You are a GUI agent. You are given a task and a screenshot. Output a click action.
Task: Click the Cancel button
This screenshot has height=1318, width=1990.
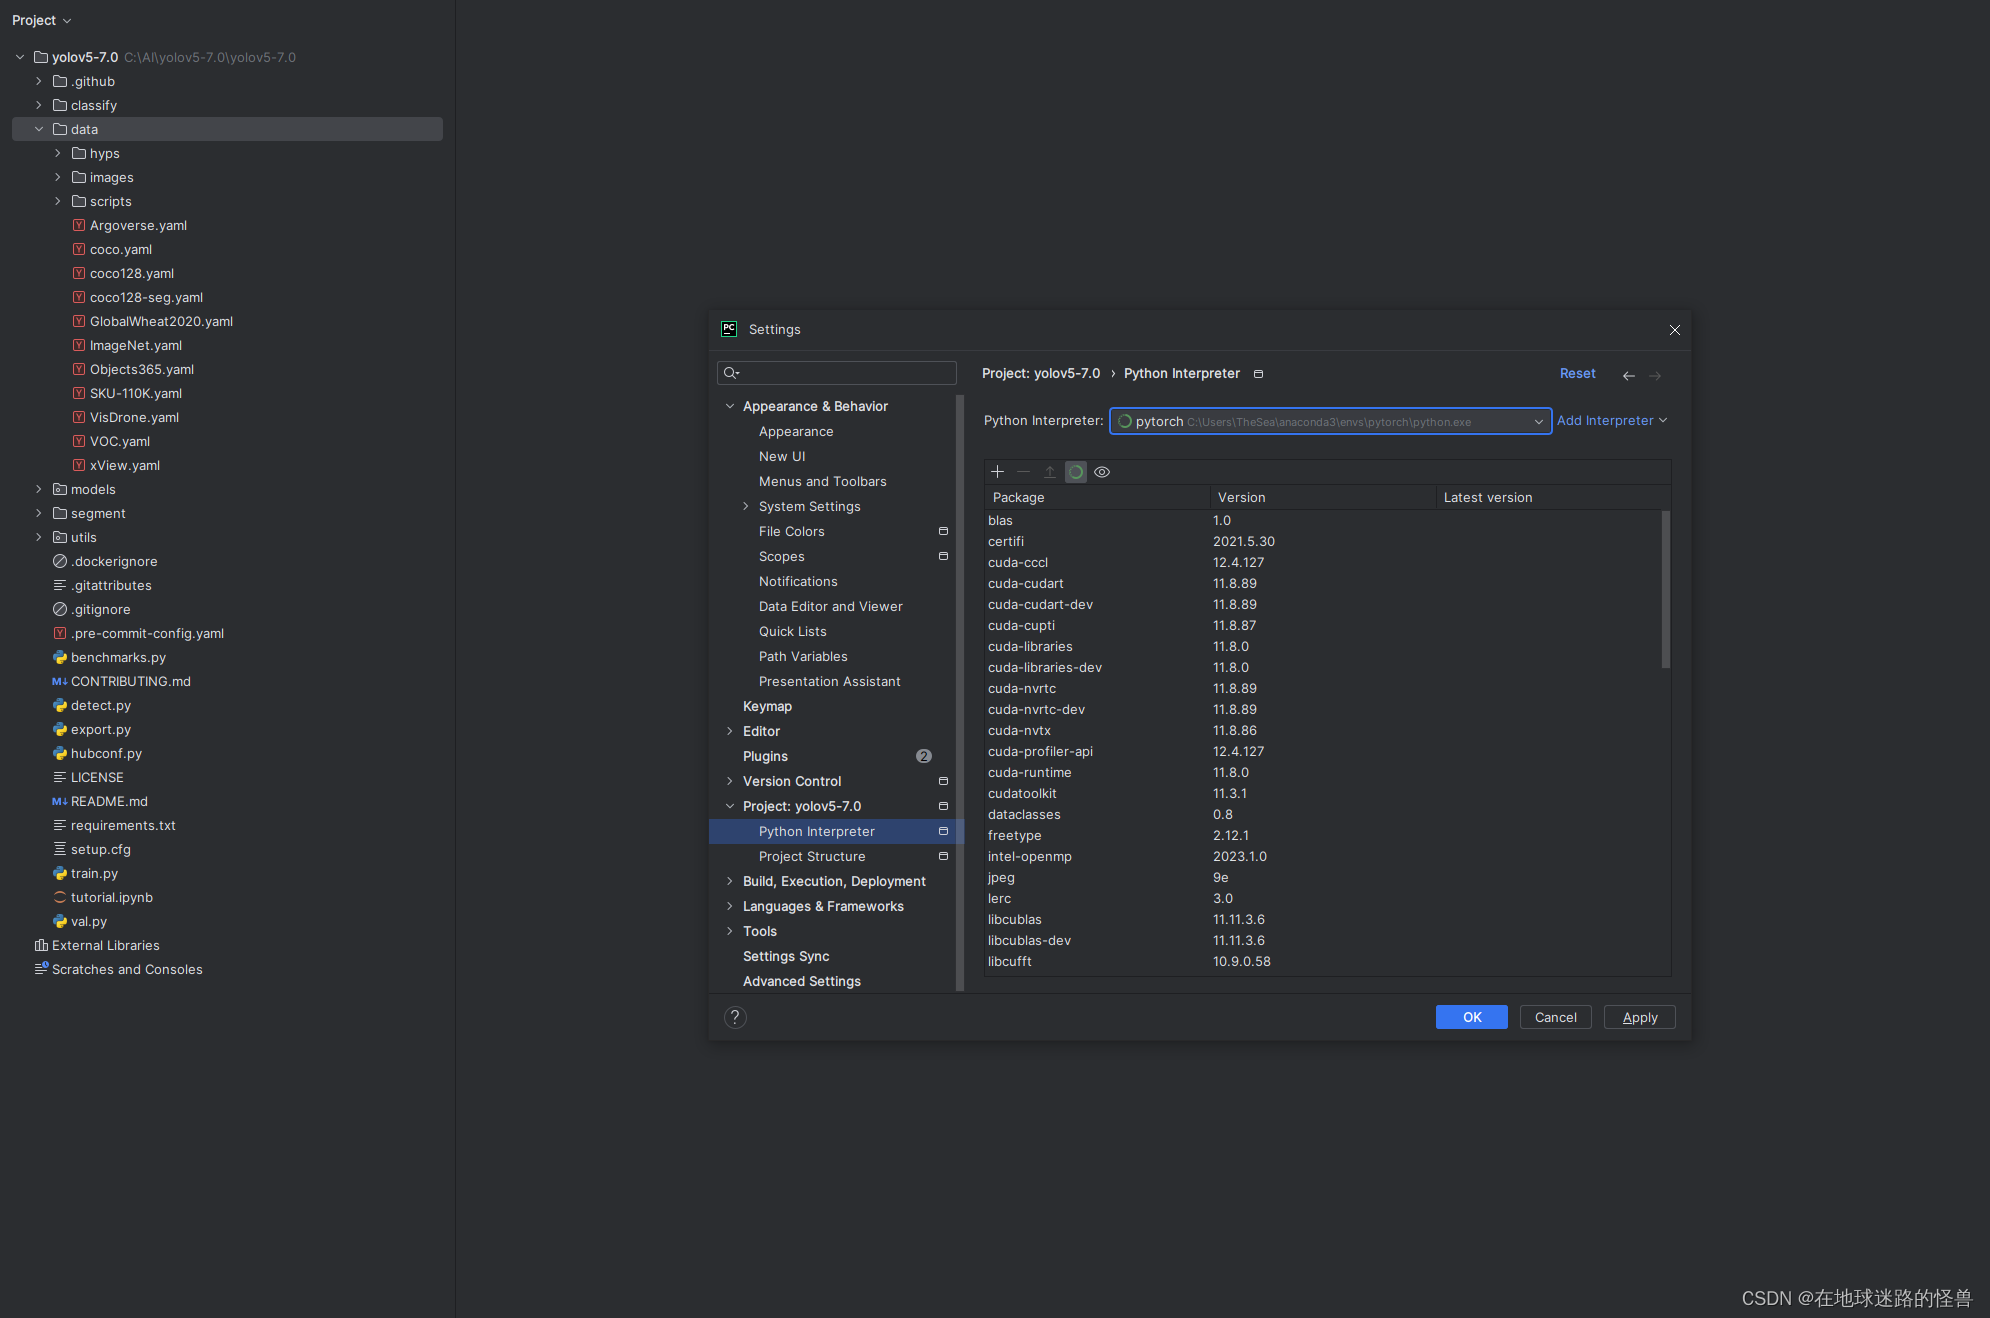pos(1556,1017)
